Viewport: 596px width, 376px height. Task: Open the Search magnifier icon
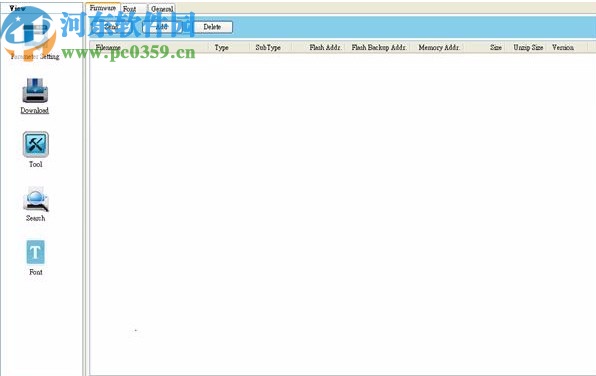point(35,198)
